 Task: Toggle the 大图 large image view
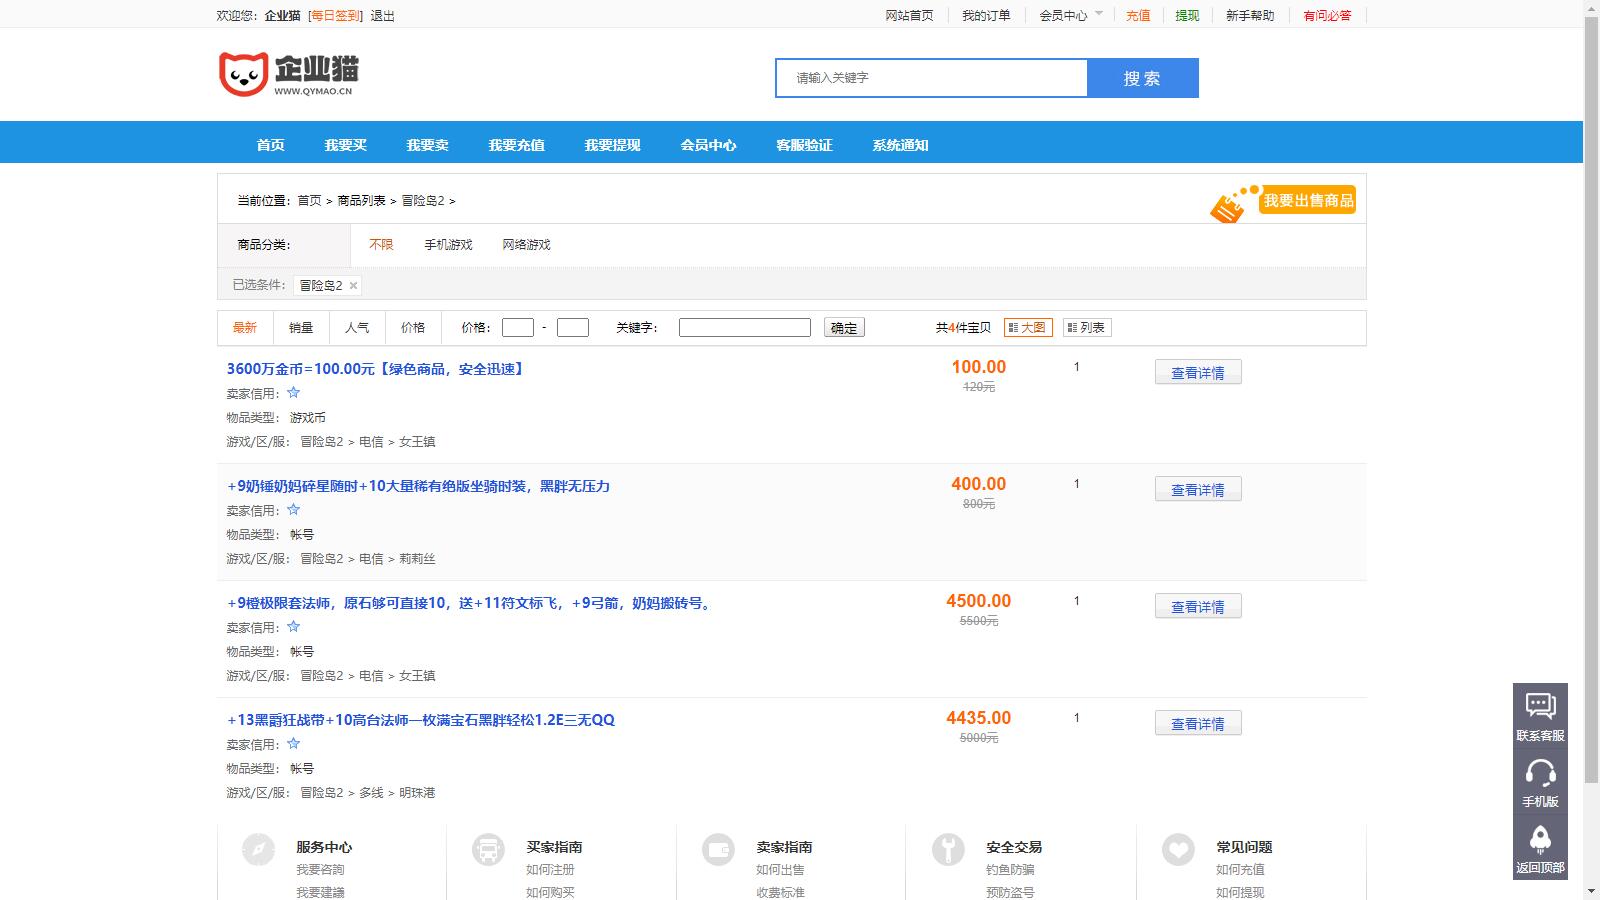[x=1029, y=327]
